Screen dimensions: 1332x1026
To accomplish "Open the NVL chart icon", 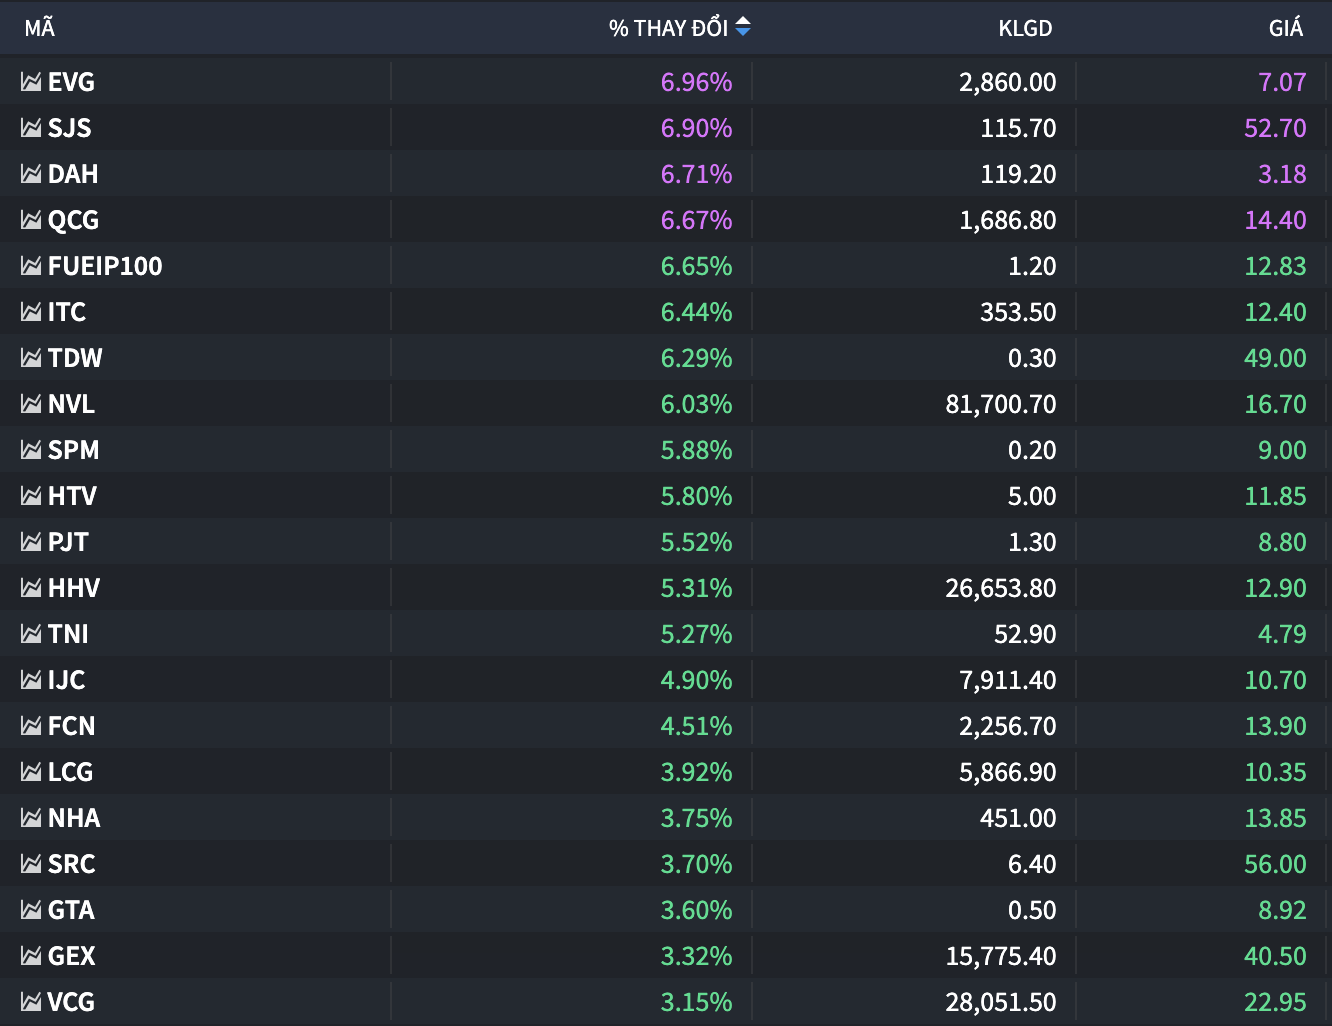I will pos(31,404).
